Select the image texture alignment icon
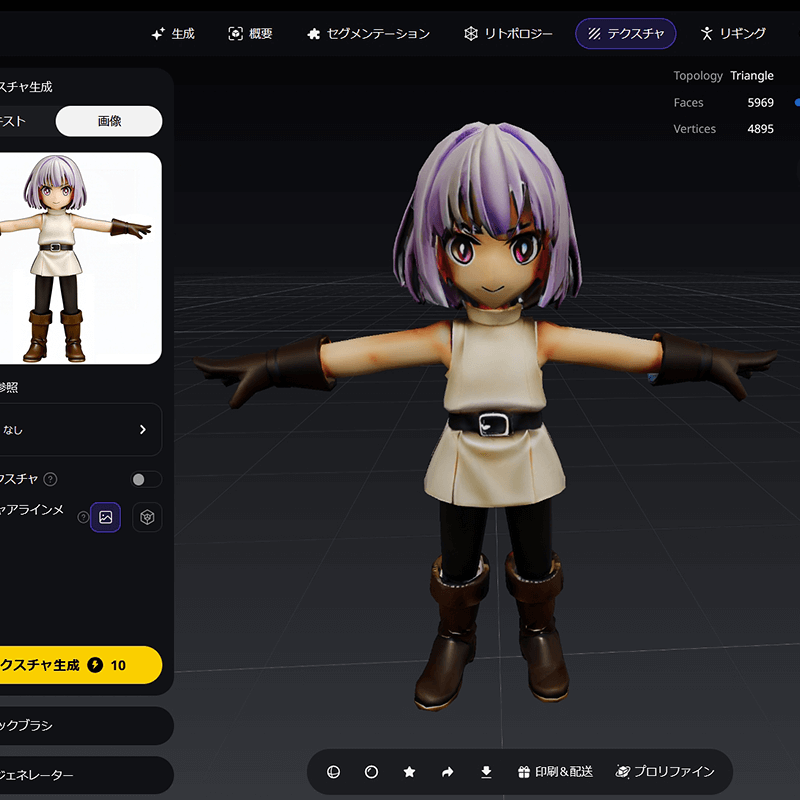The image size is (800, 800). click(x=105, y=517)
